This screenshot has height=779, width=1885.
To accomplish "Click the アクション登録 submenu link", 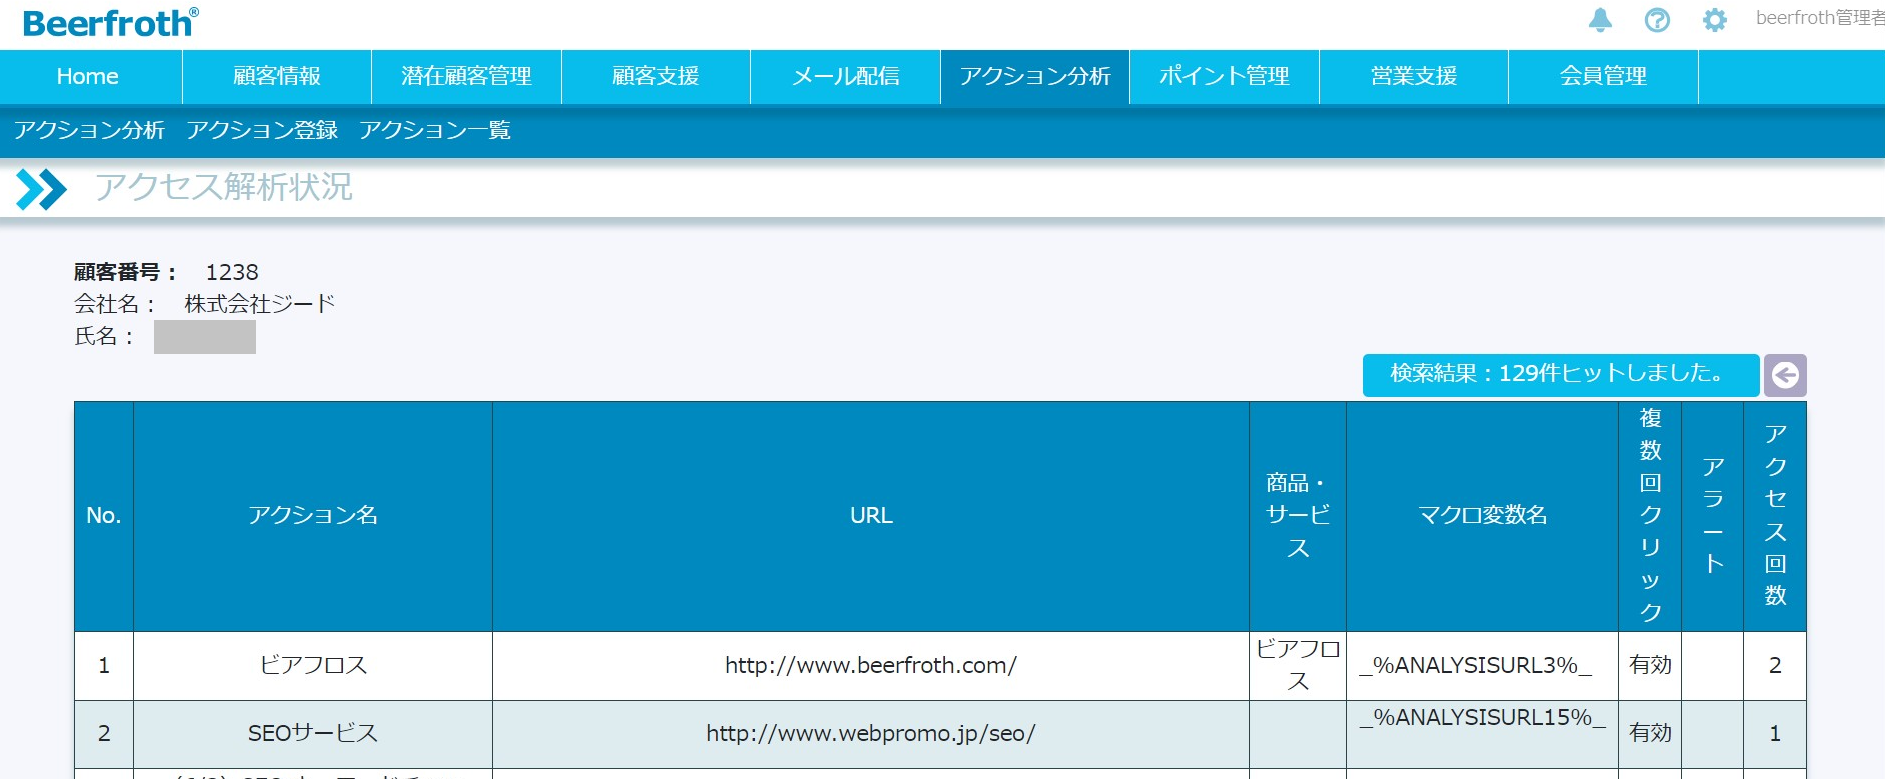I will tap(262, 131).
